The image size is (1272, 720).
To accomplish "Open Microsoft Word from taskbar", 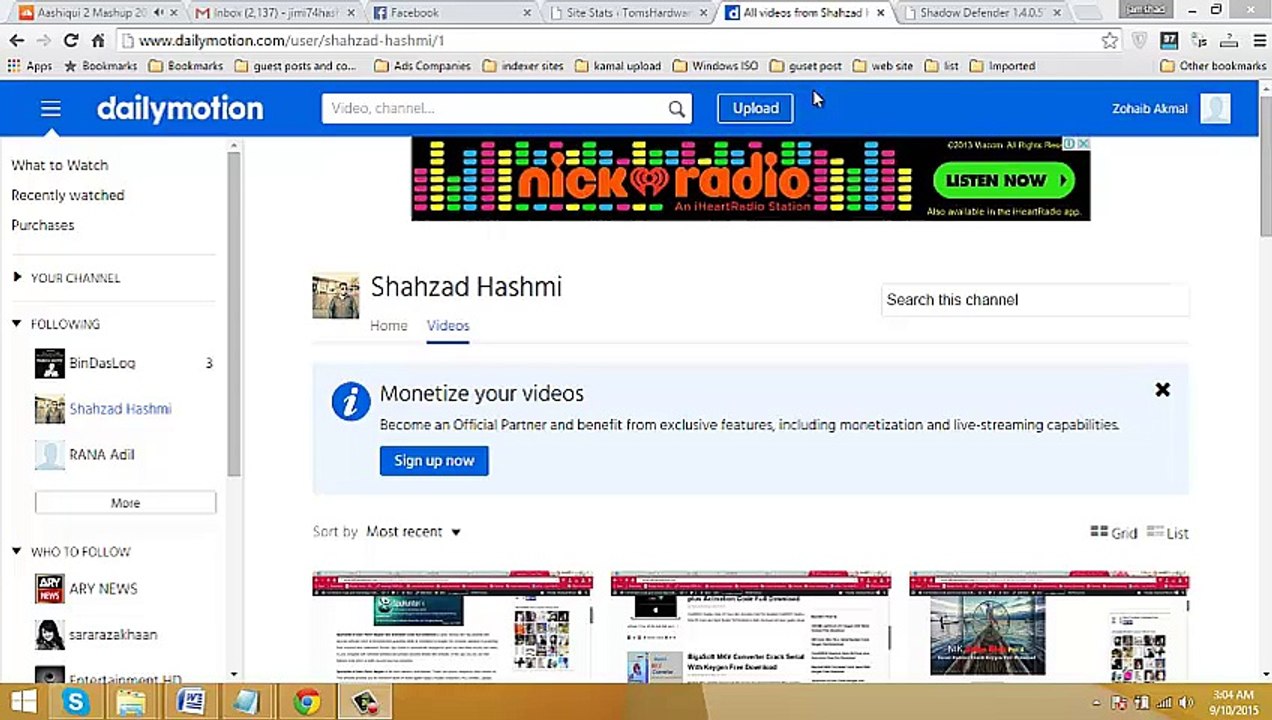I will tap(191, 702).
